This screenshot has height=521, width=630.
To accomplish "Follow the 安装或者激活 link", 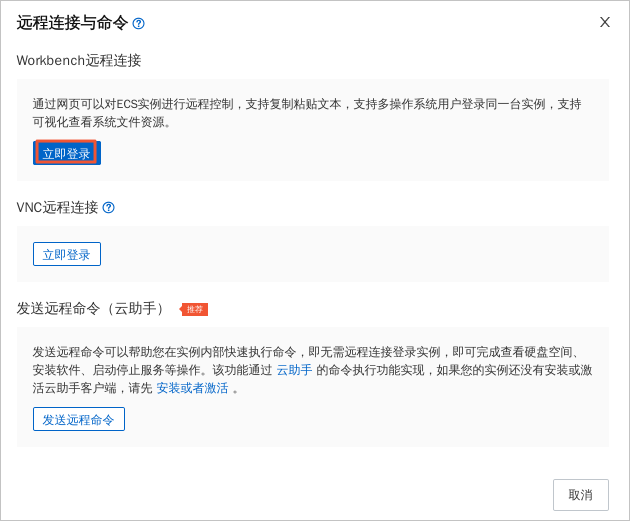I will (192, 388).
